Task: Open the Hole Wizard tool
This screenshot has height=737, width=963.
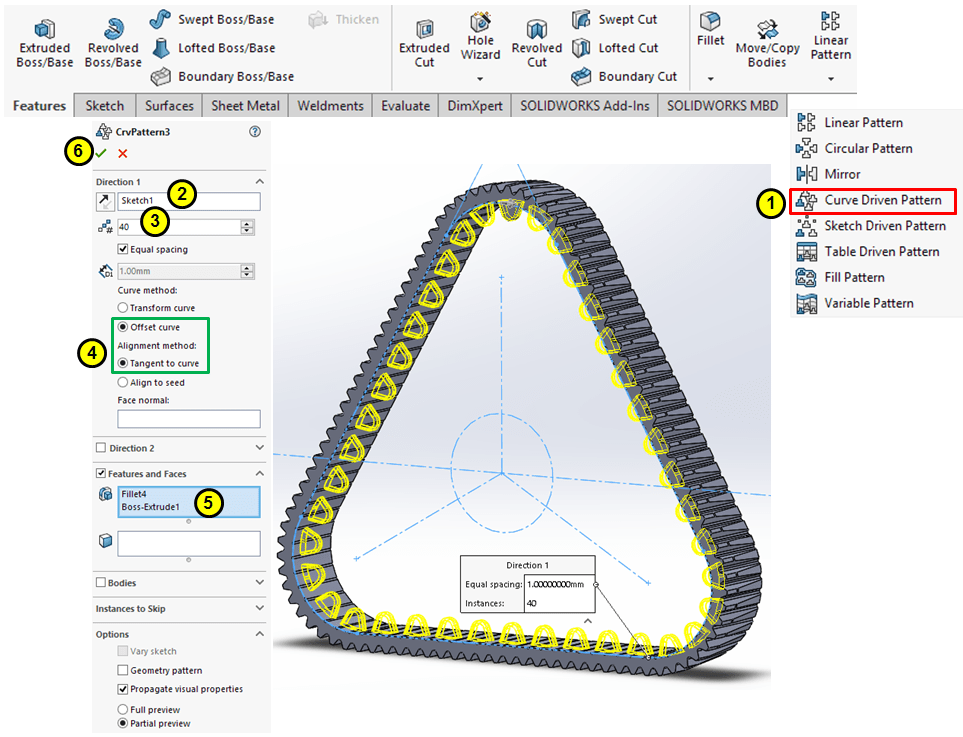Action: 480,23
